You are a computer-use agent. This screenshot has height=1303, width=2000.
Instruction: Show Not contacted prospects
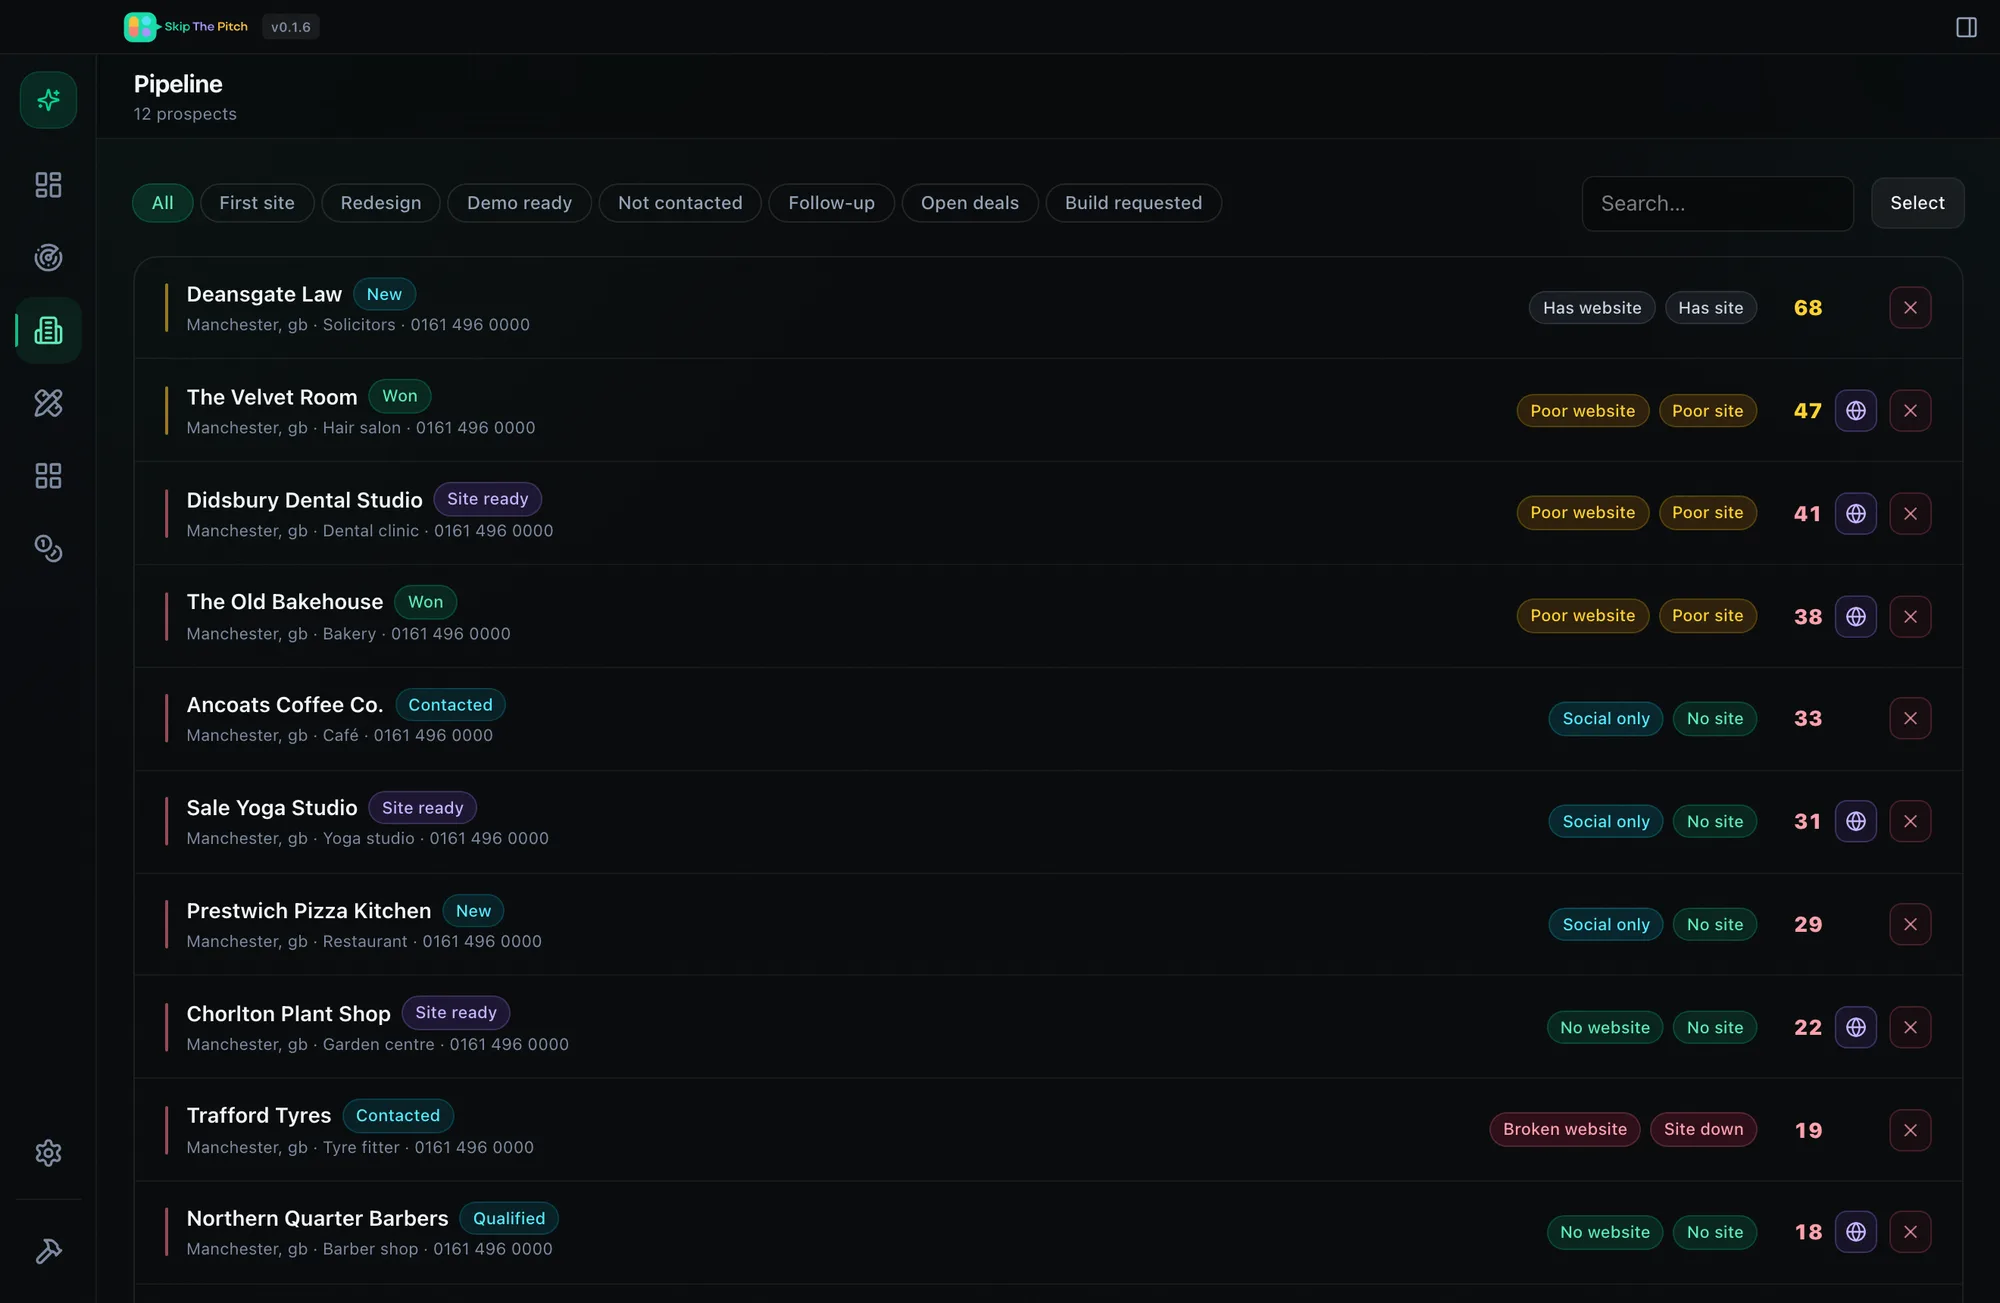680,203
